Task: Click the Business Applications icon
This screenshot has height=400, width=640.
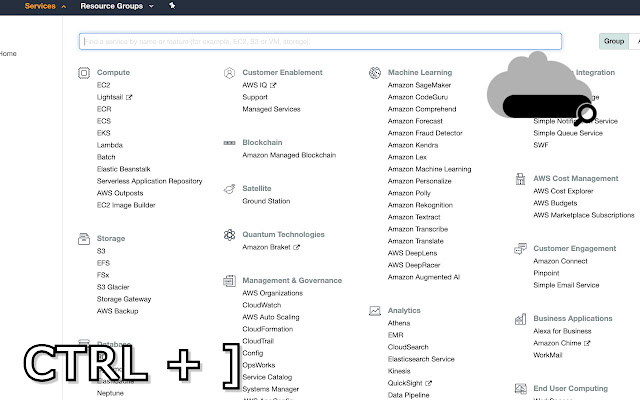Action: click(520, 319)
